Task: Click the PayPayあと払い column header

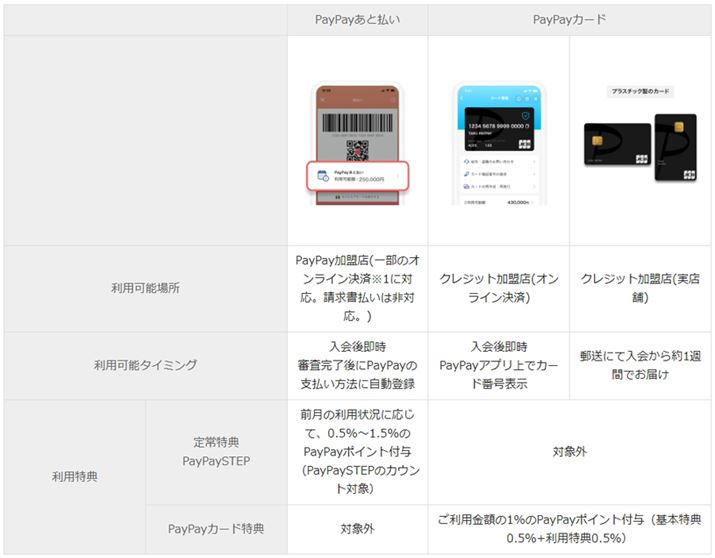Action: [358, 20]
